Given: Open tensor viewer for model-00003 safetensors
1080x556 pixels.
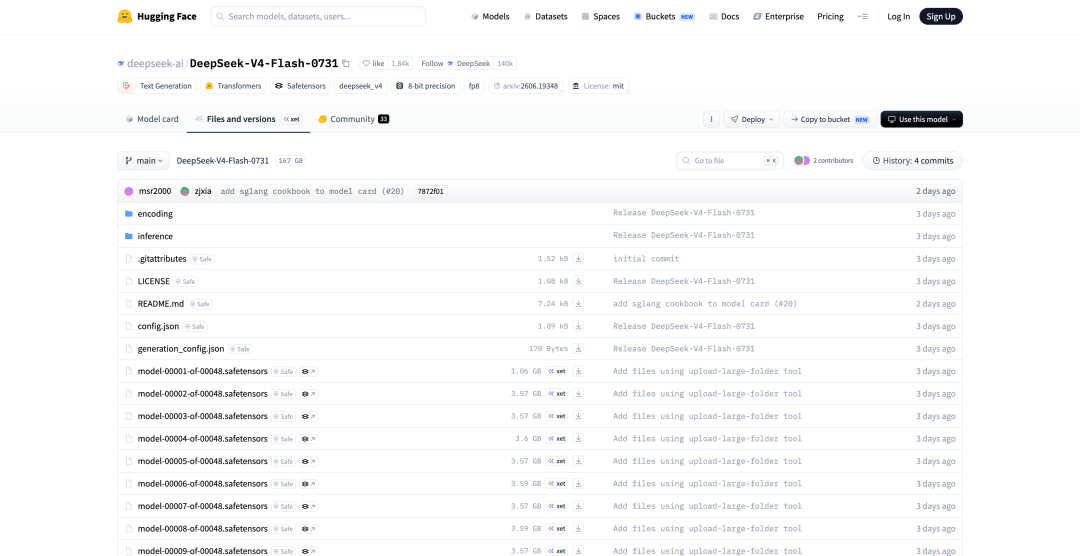Looking at the screenshot, I should [x=309, y=416].
